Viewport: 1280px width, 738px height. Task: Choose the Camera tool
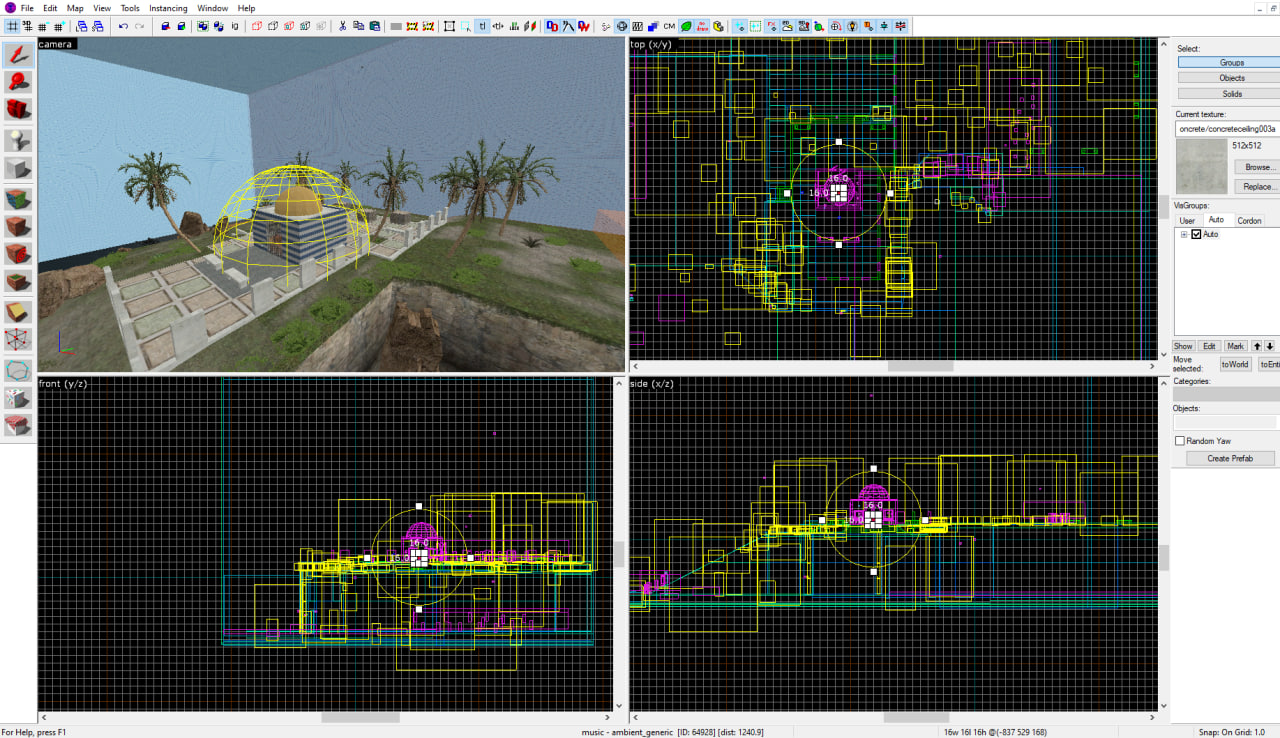pos(18,109)
